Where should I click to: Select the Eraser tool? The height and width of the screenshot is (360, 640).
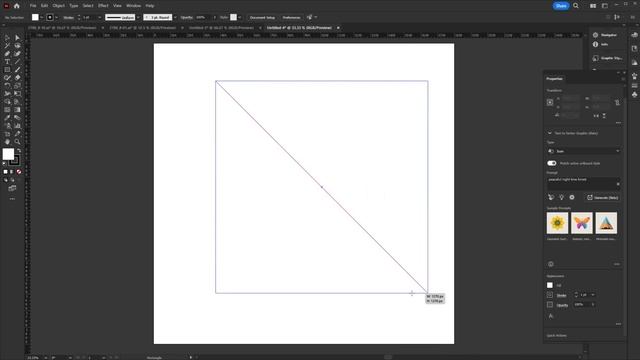pyautogui.click(x=17, y=78)
